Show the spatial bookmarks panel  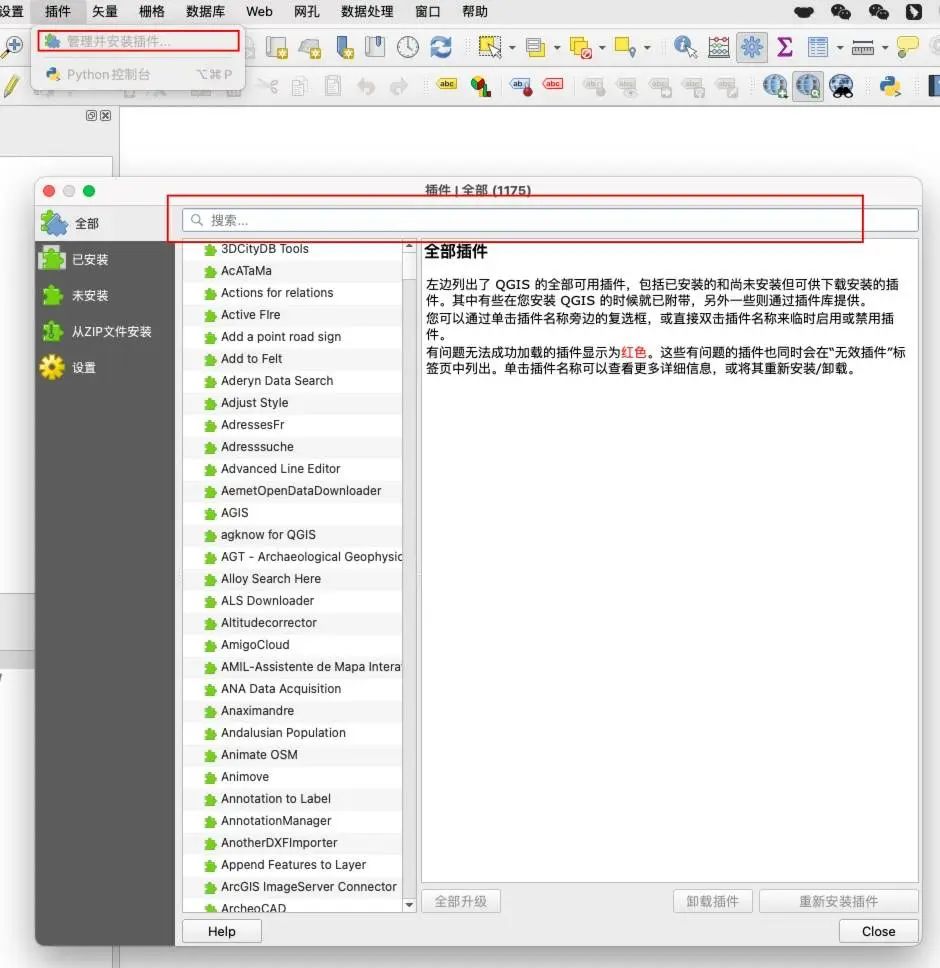[375, 47]
